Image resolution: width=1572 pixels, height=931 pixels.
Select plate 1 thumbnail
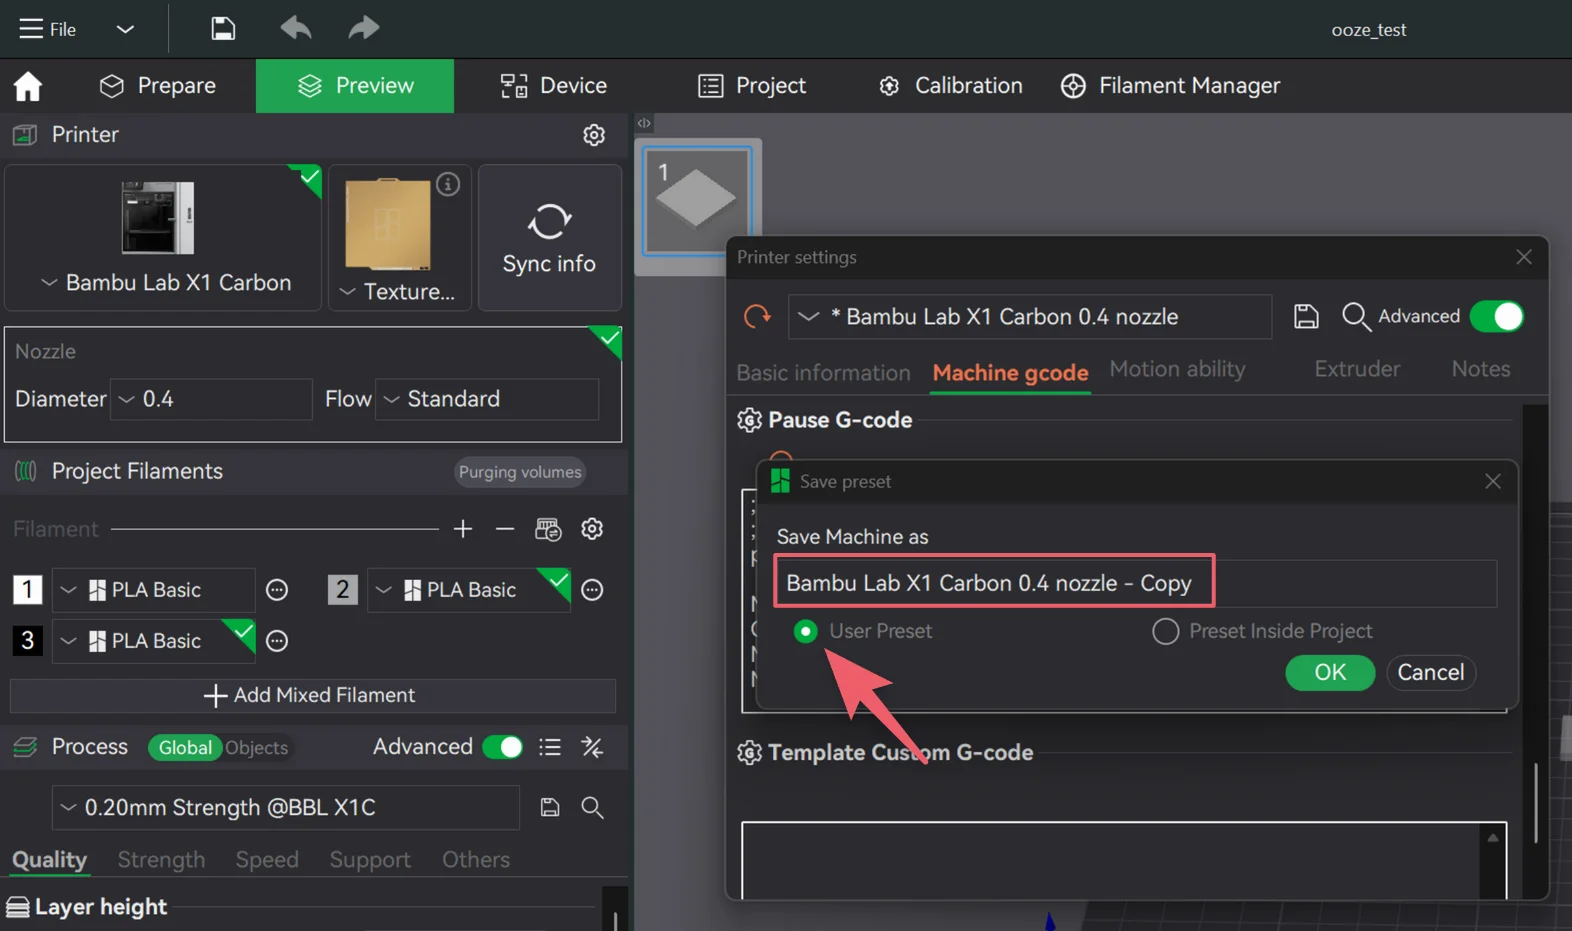pos(697,200)
